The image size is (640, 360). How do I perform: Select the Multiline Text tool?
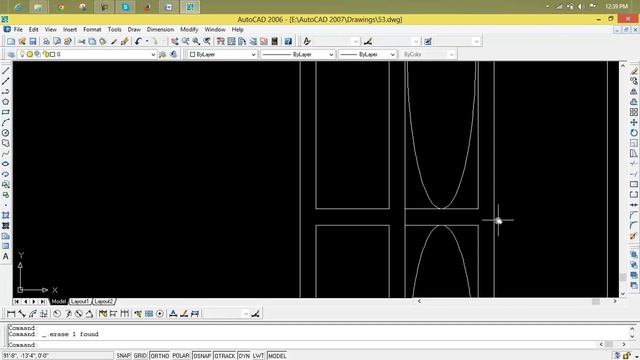click(x=6, y=257)
